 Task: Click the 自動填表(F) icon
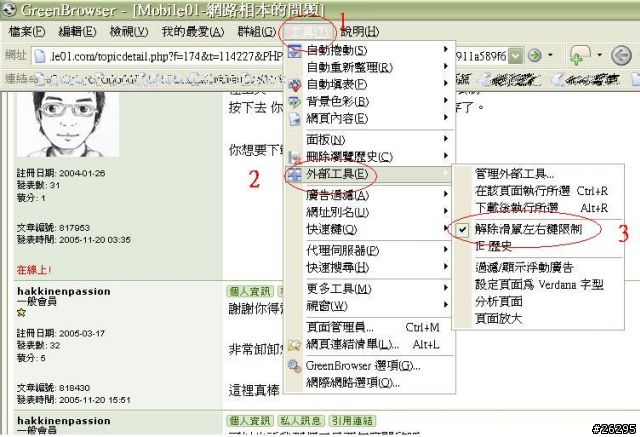coord(294,85)
